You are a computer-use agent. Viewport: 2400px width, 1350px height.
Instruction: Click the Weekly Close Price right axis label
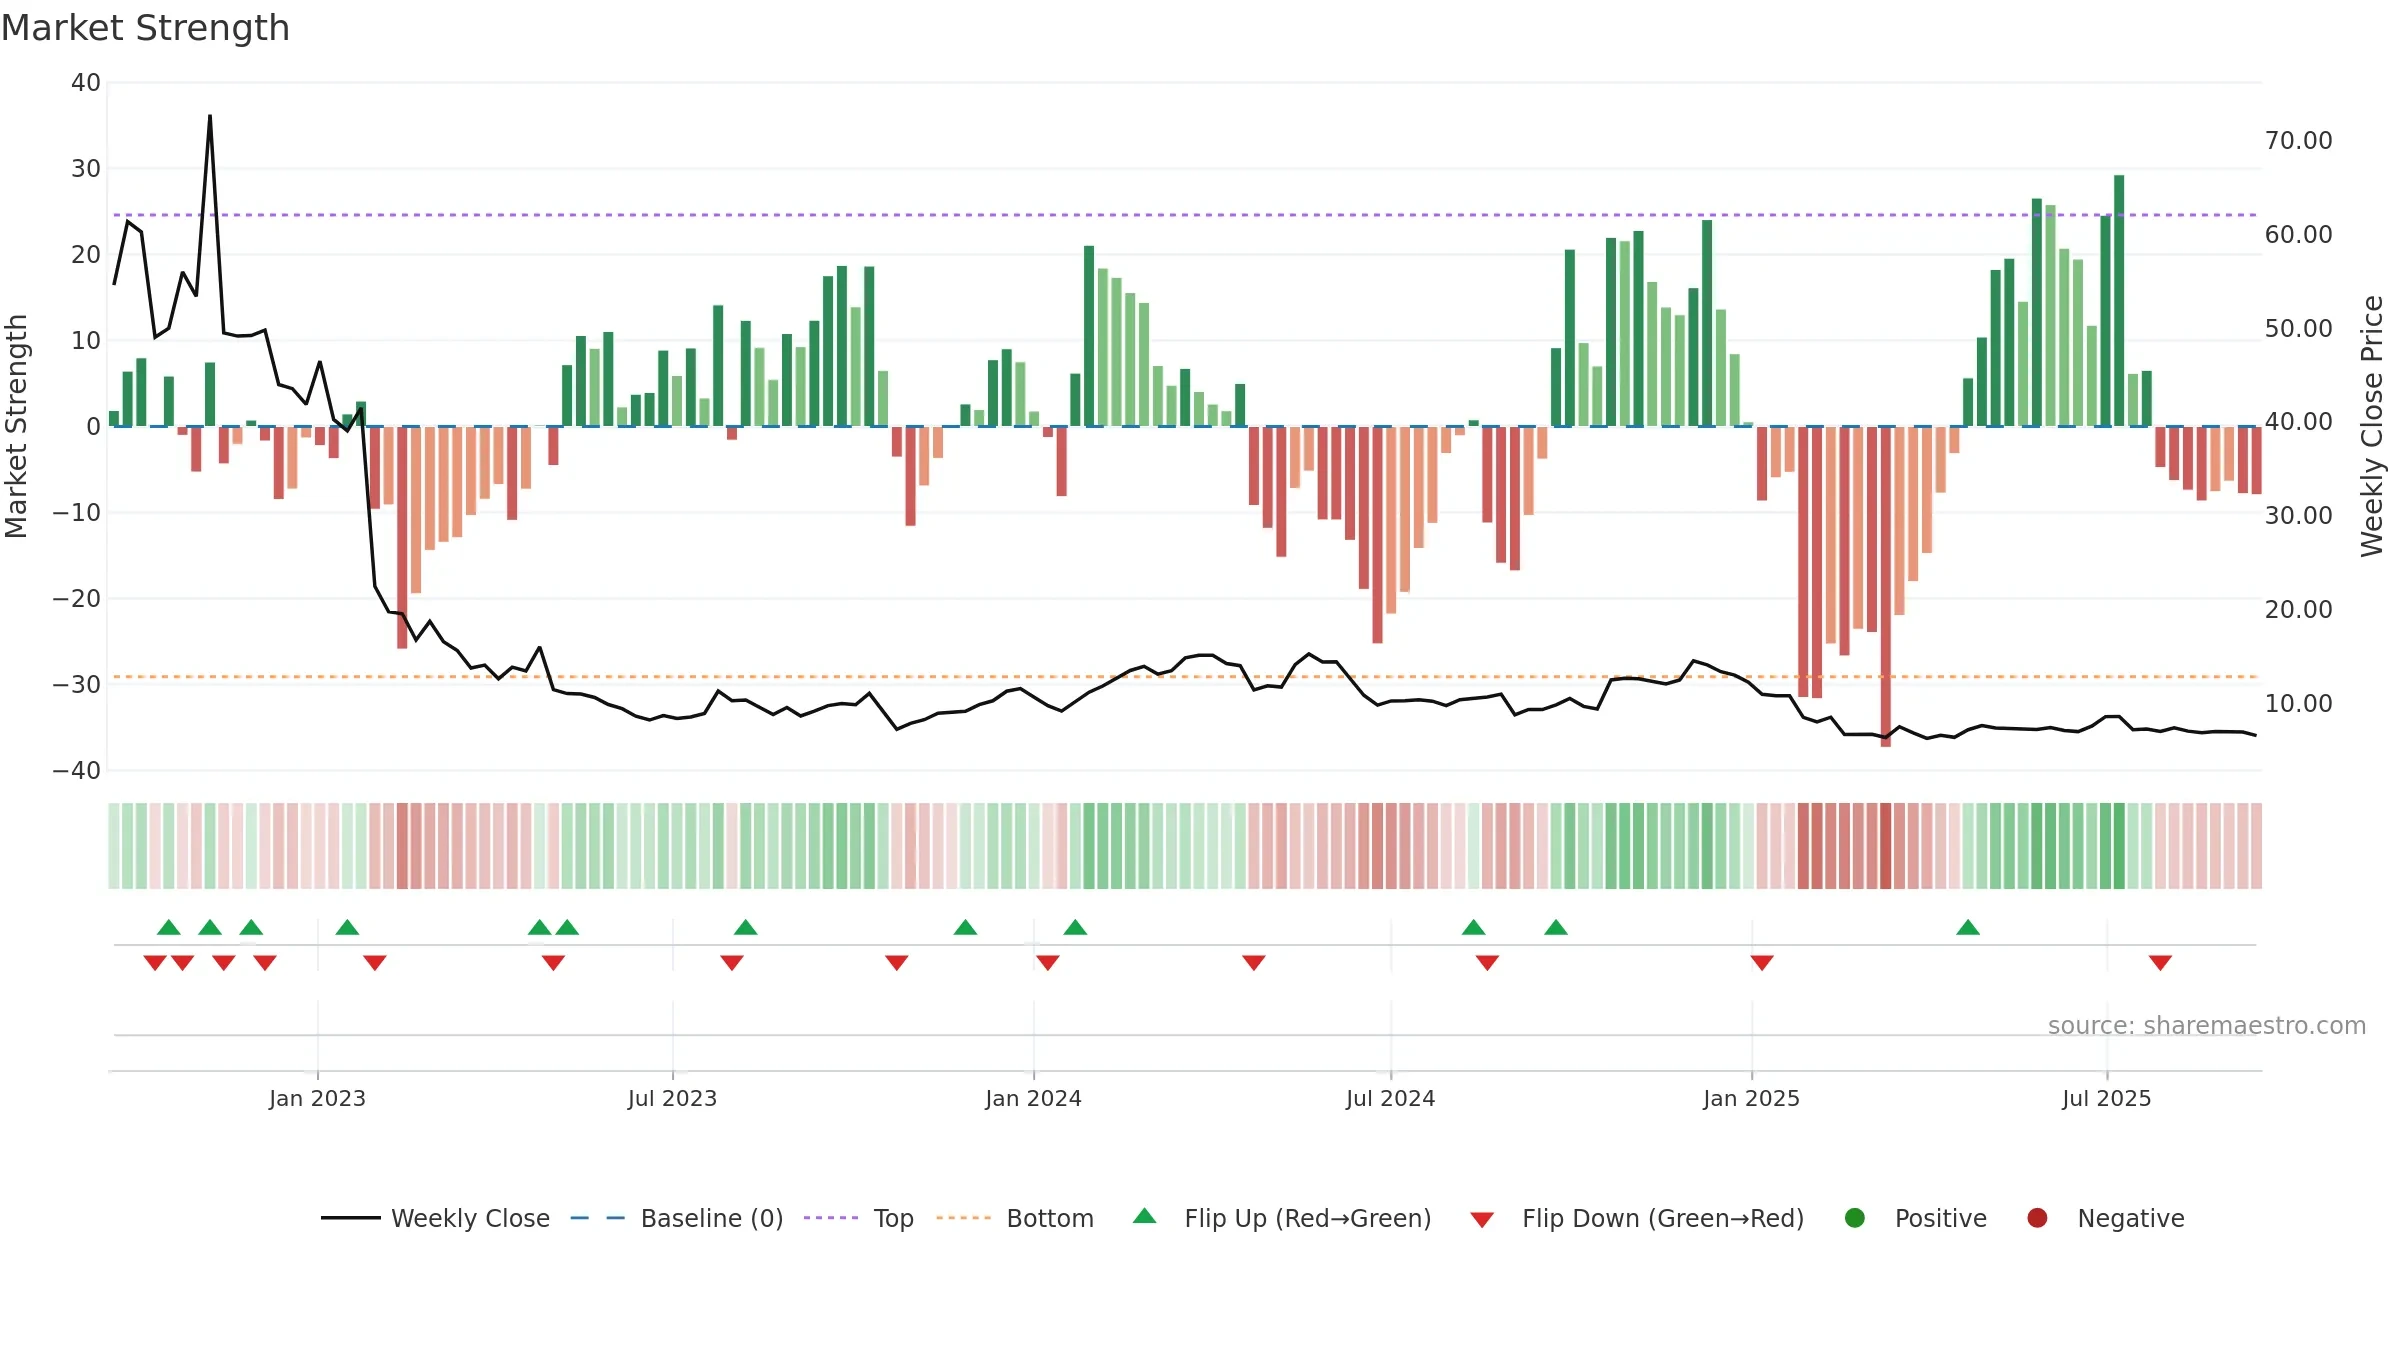[2372, 426]
